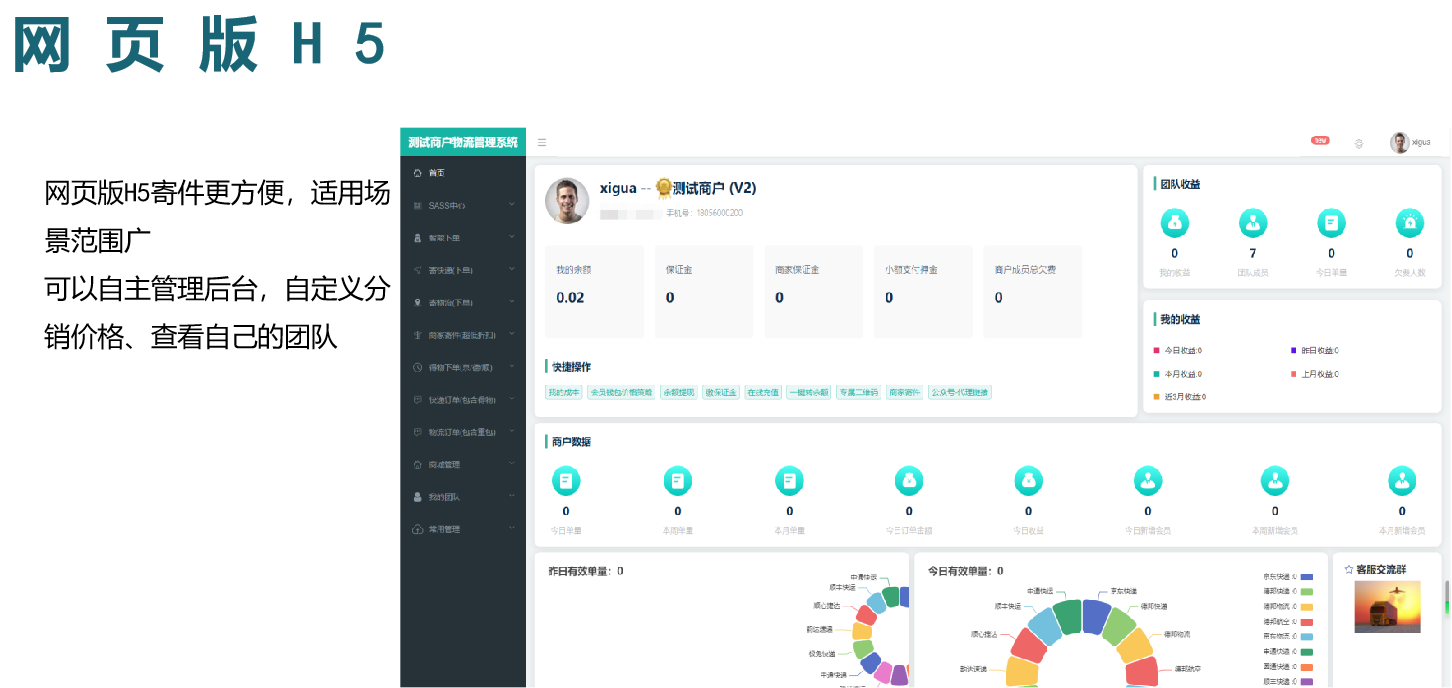
Task: Click the 商家寄件 quick action button
Action: click(905, 393)
